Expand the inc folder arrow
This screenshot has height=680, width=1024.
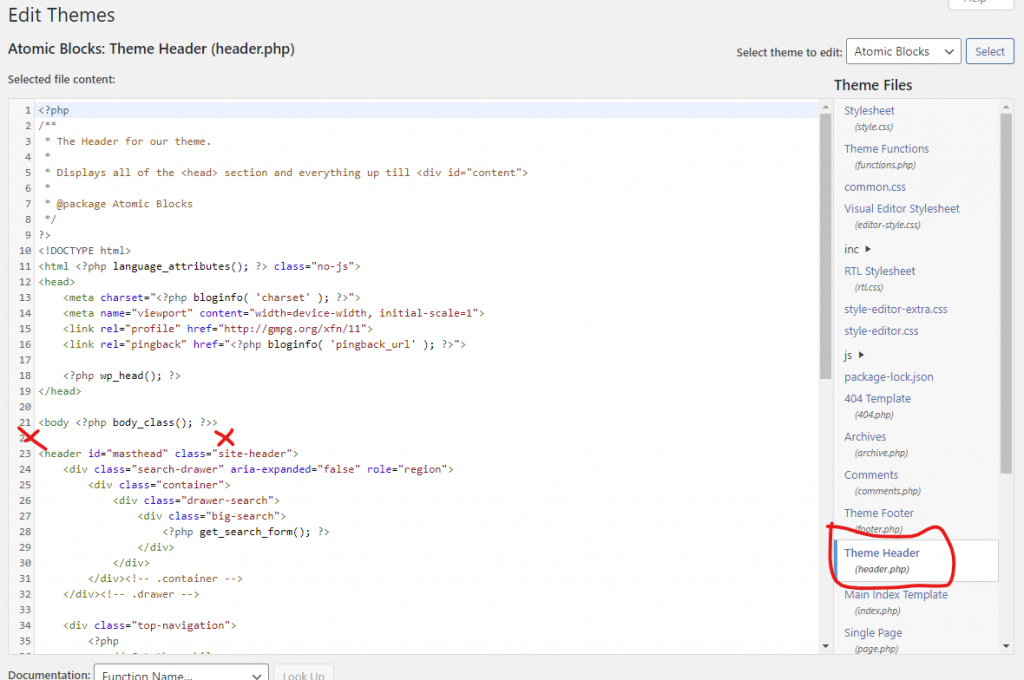tap(868, 249)
